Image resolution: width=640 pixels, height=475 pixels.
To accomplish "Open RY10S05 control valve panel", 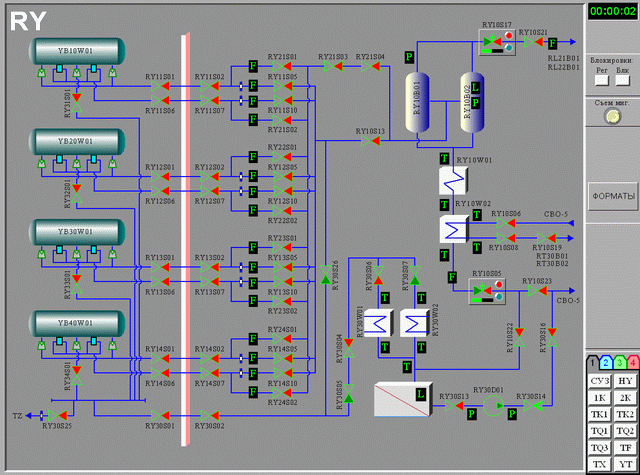I will 487,291.
